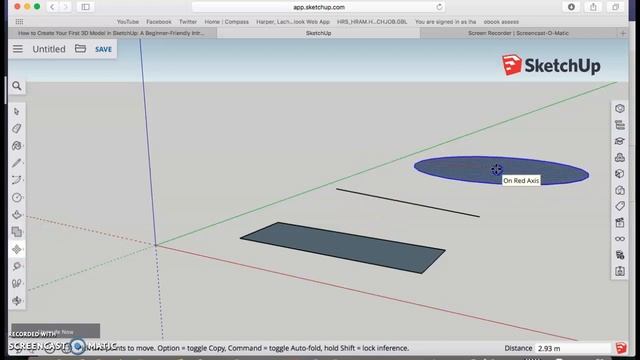Screen dimensions: 640x360
Task: Open the Facebook bookmark
Action: click(x=159, y=22)
